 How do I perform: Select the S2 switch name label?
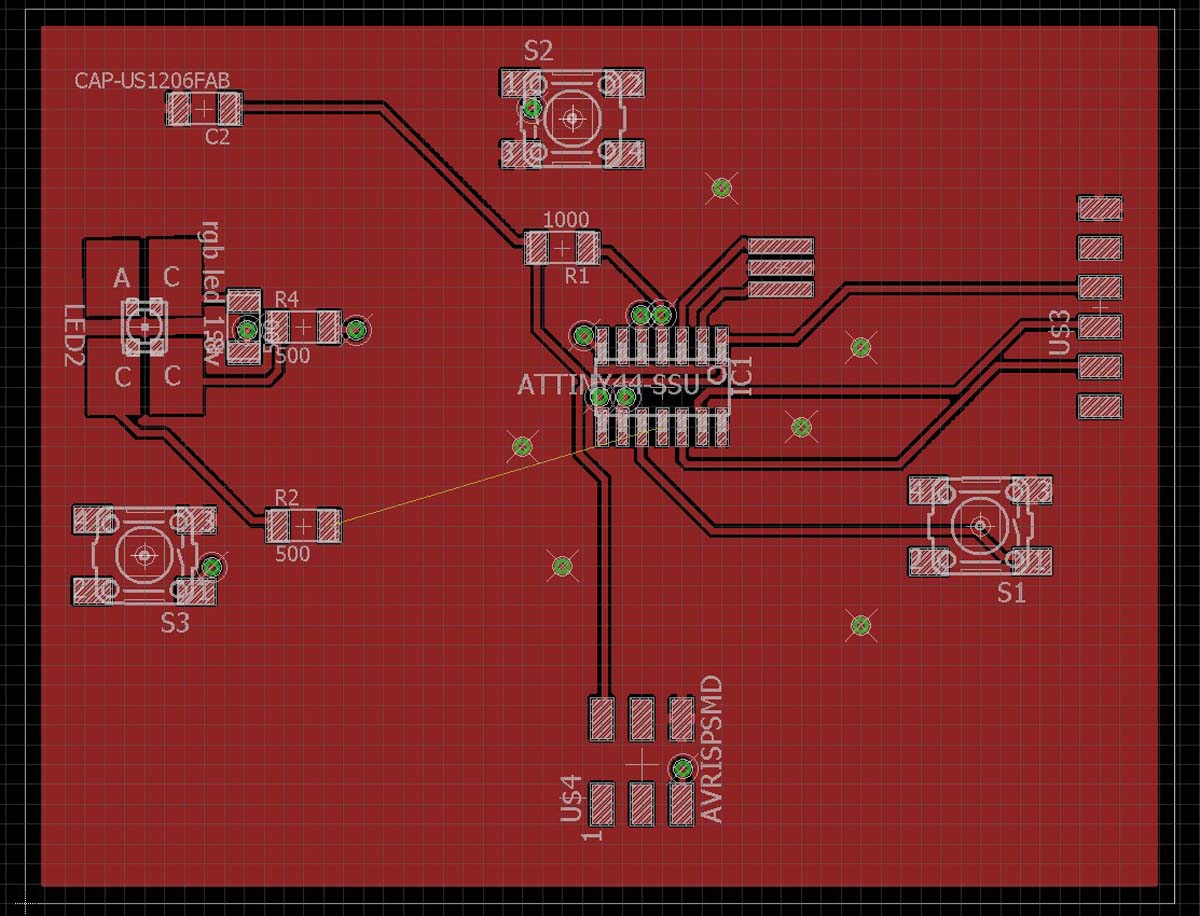538,51
